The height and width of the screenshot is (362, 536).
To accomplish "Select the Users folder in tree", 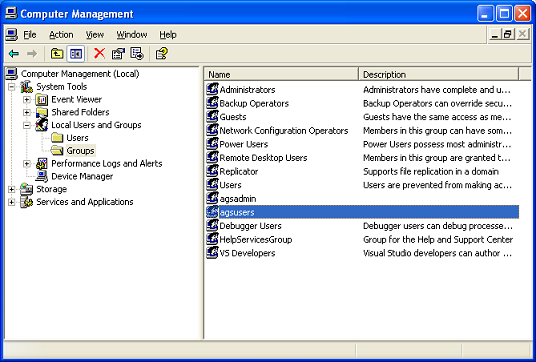I will pyautogui.click(x=77, y=138).
